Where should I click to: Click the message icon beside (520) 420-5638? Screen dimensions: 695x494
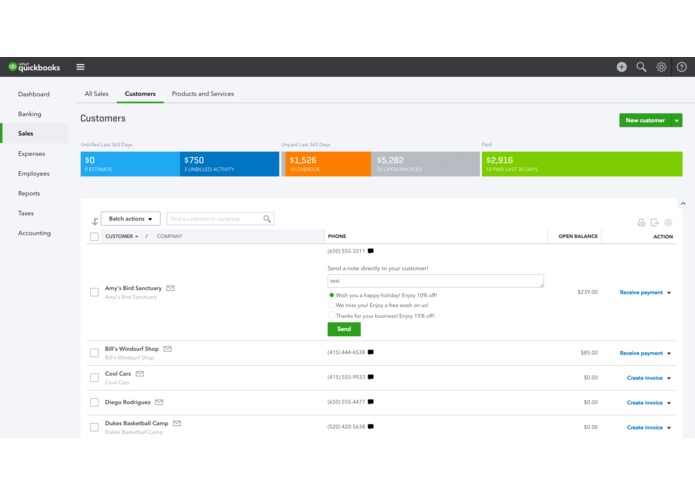(371, 427)
